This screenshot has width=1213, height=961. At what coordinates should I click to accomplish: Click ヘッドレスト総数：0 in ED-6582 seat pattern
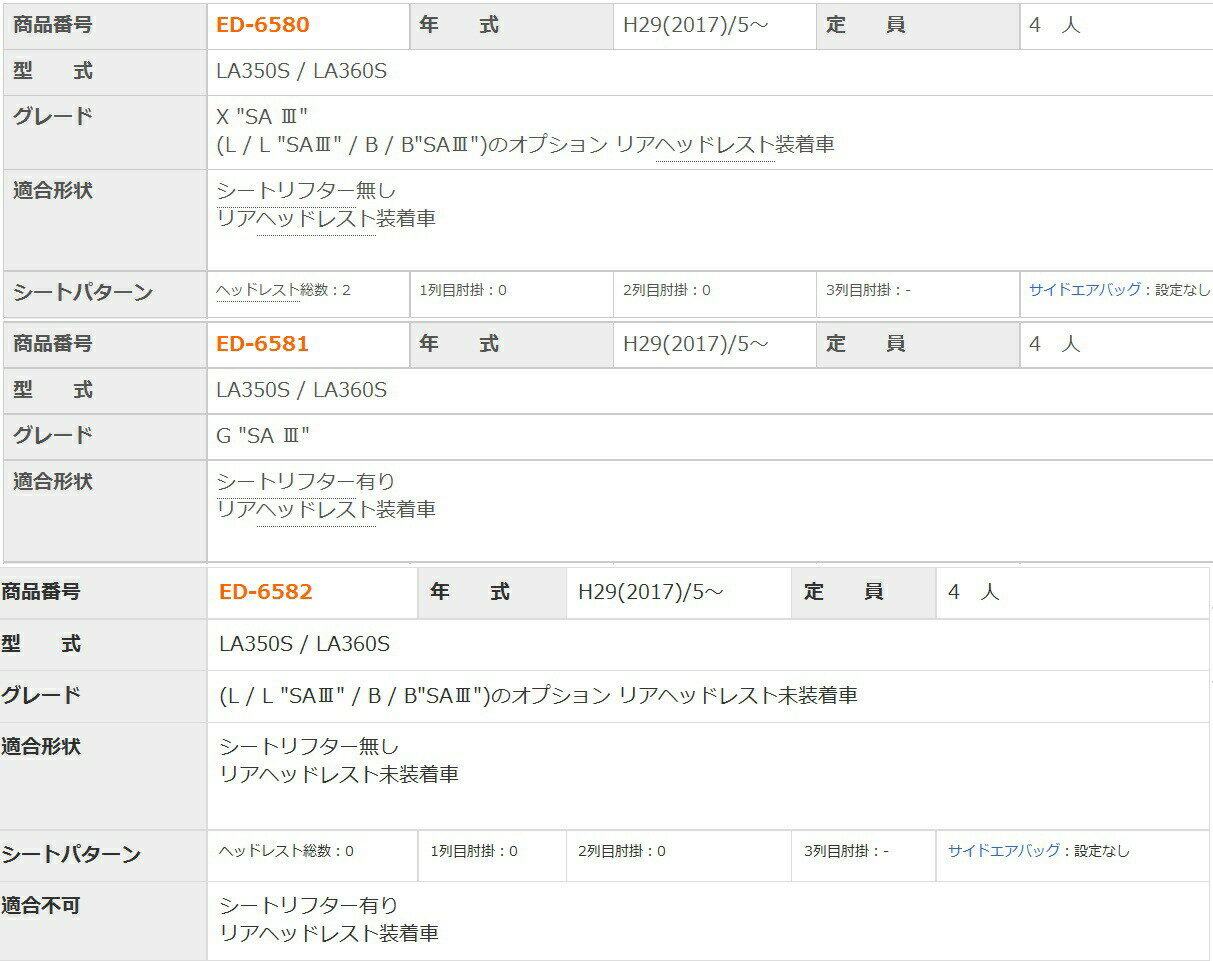[x=286, y=851]
